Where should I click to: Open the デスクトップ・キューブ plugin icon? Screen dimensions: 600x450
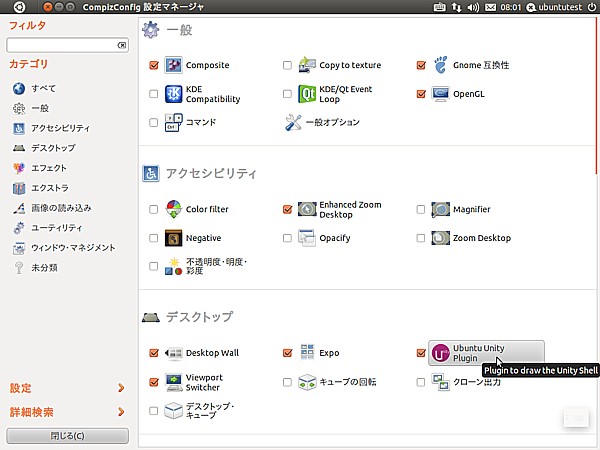(173, 411)
